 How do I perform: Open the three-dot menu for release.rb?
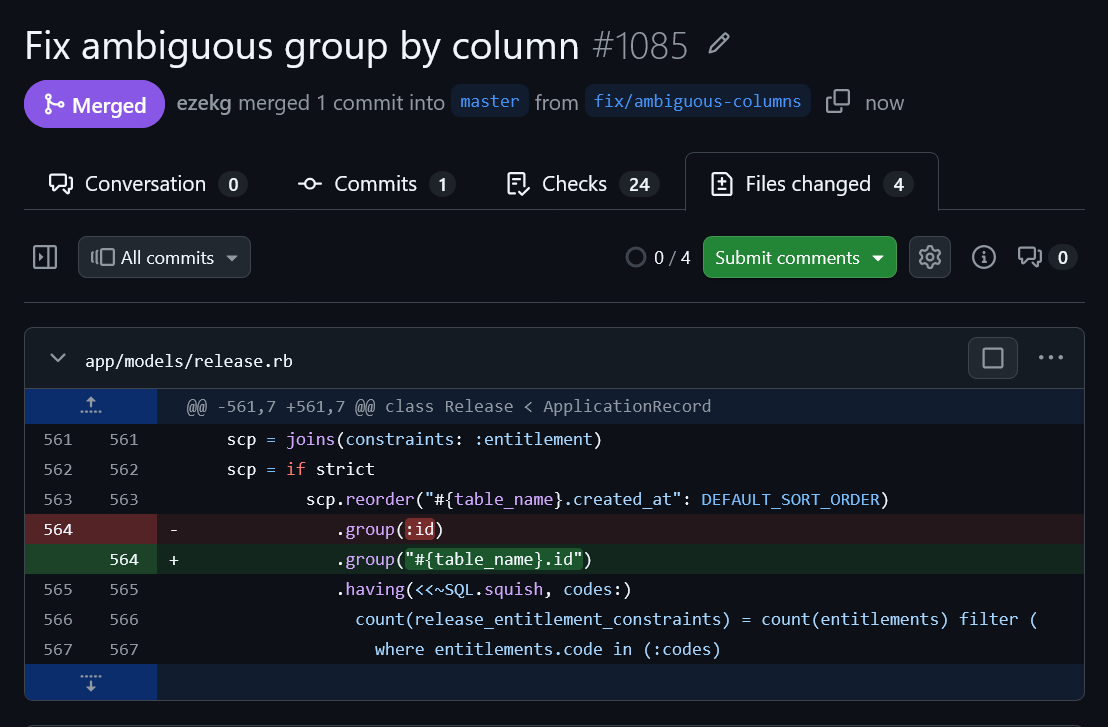click(1051, 357)
